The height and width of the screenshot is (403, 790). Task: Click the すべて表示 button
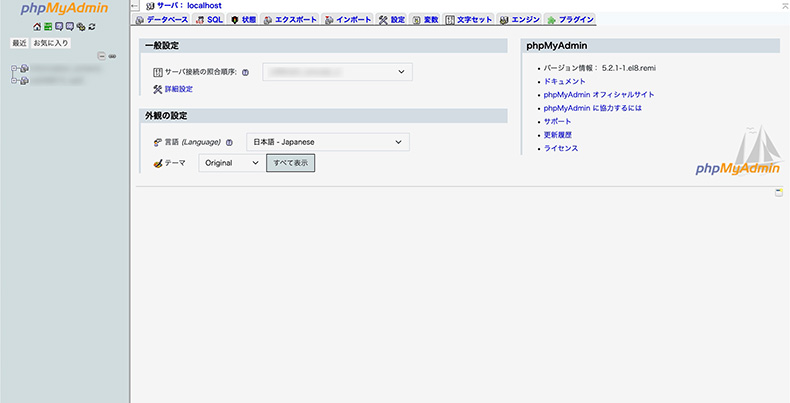click(x=290, y=162)
